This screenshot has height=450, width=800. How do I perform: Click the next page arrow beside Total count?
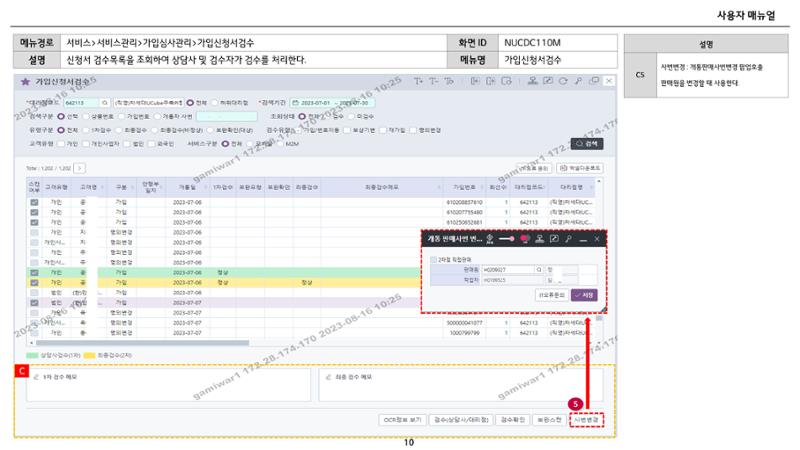click(x=80, y=168)
